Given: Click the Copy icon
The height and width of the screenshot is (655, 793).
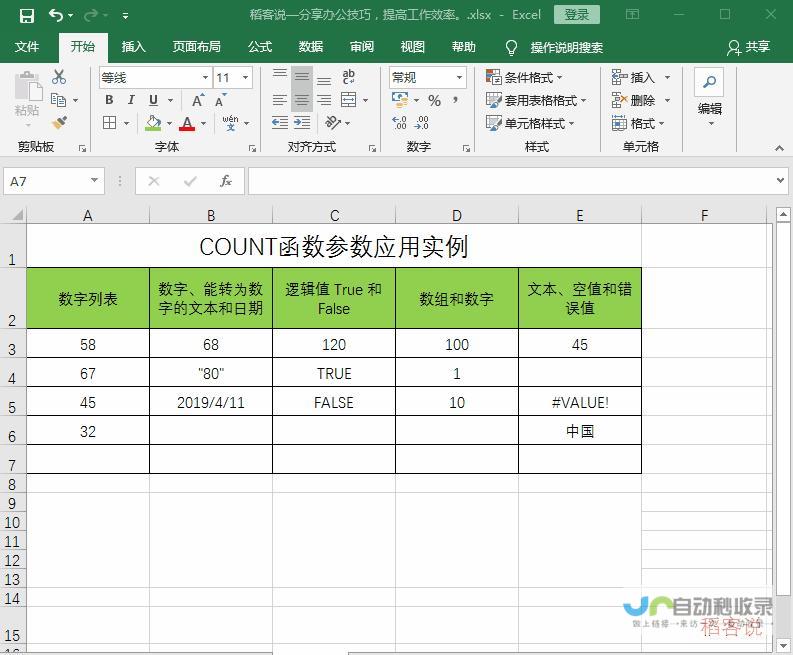Looking at the screenshot, I should (x=59, y=100).
